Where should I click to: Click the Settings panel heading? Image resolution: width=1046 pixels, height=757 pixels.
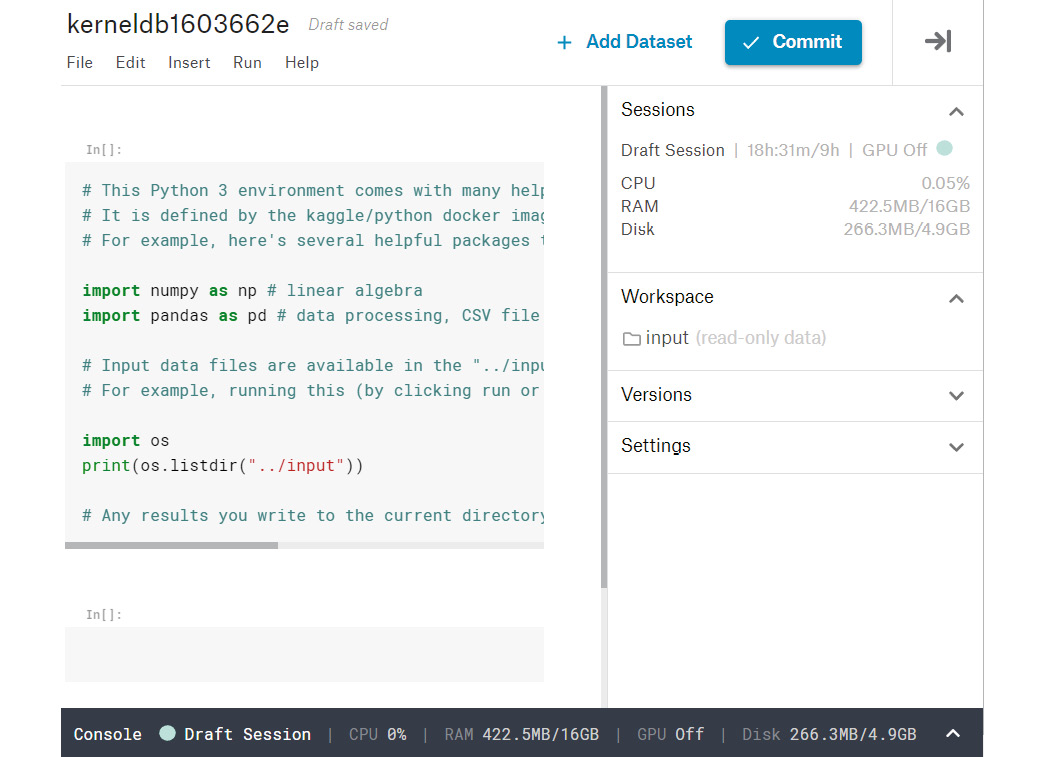tap(656, 446)
